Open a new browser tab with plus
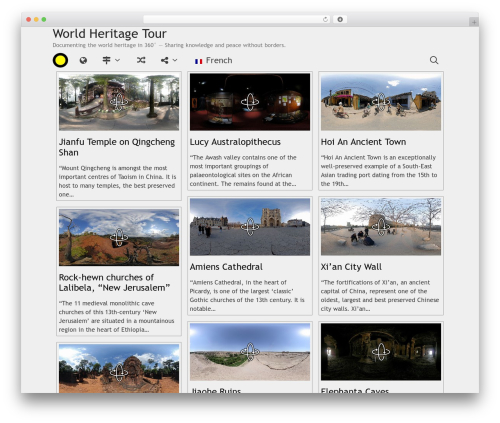500x423 pixels. click(474, 22)
